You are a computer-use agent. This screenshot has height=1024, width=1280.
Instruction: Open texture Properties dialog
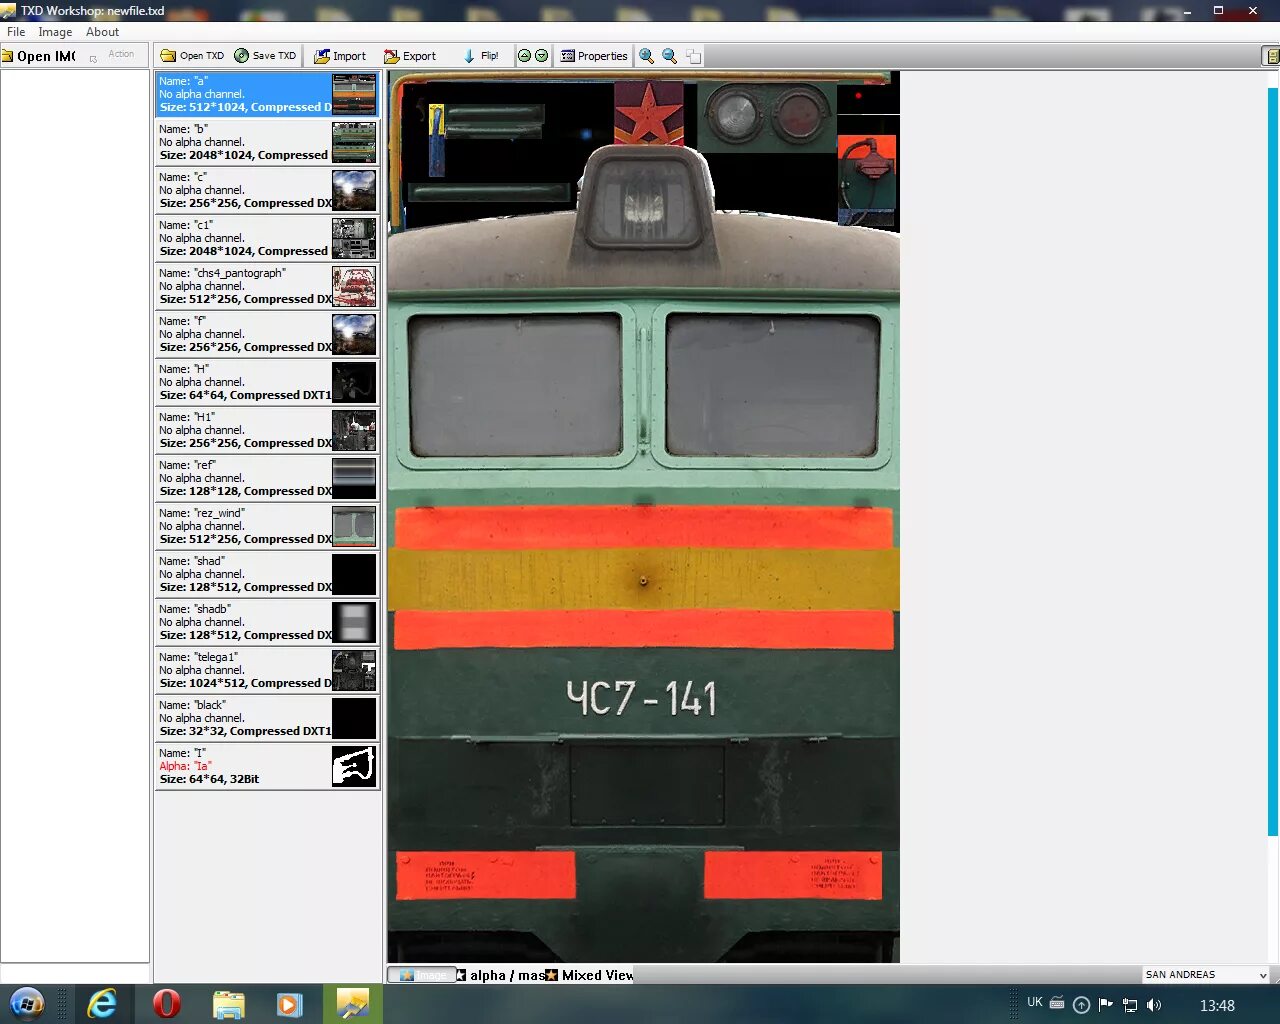pos(594,56)
